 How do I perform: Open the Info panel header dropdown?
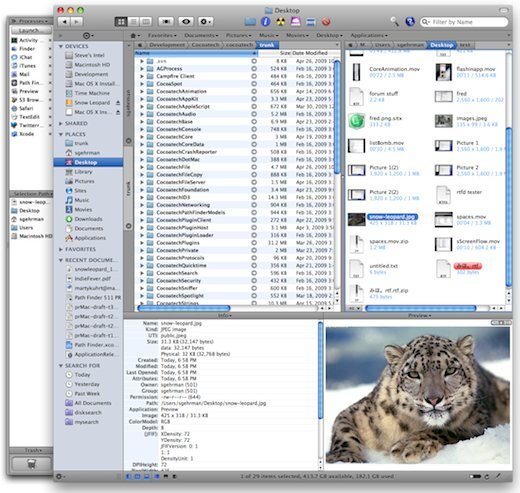point(225,316)
